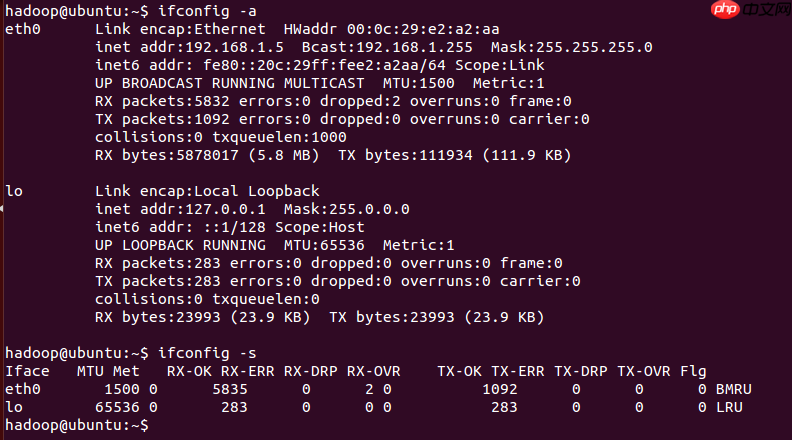Image resolution: width=792 pixels, height=440 pixels.
Task: Click Mask:255.0.0.0 value
Action: click(x=346, y=210)
